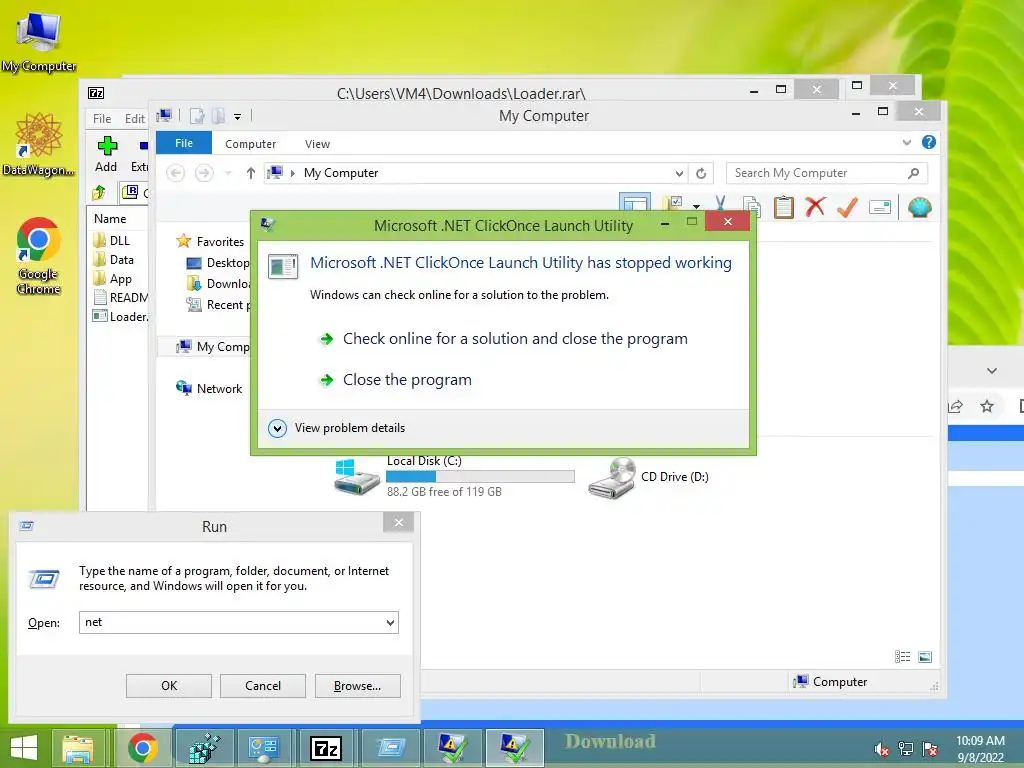Click the Control Panel icon in taskbar
Screen dimensions: 1024x768
(264, 748)
